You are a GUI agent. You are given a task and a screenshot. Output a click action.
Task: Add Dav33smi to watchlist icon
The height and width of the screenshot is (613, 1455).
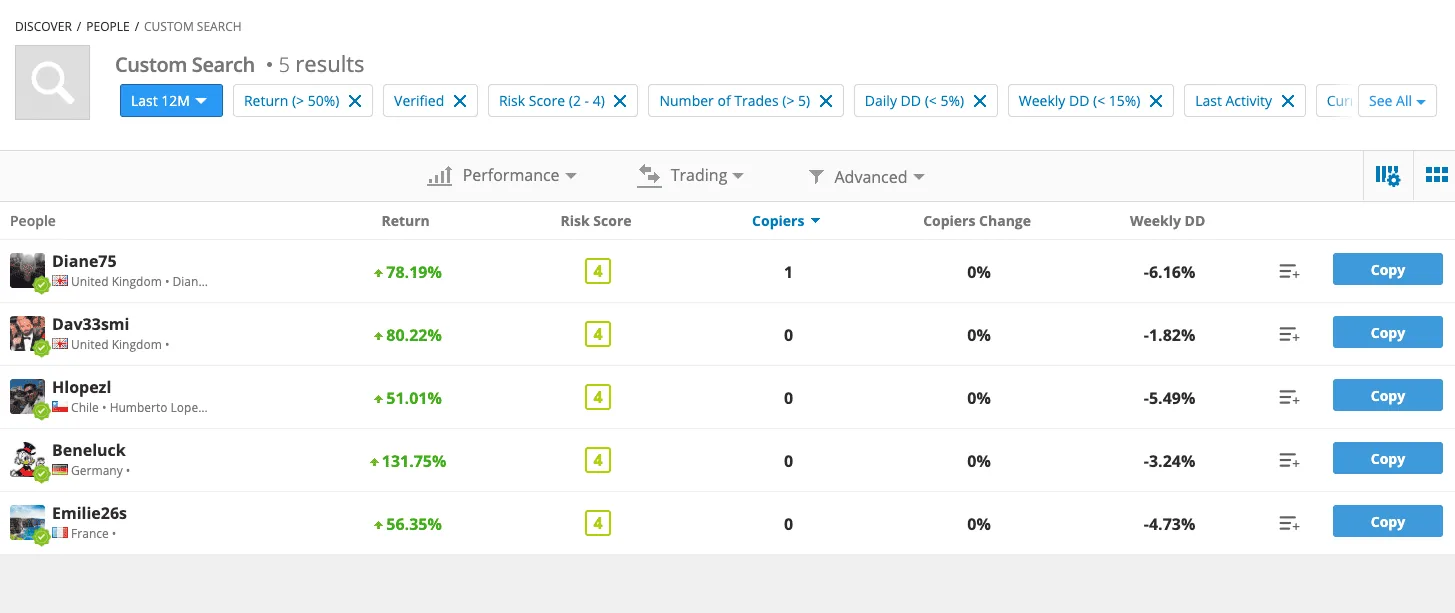tap(1289, 335)
